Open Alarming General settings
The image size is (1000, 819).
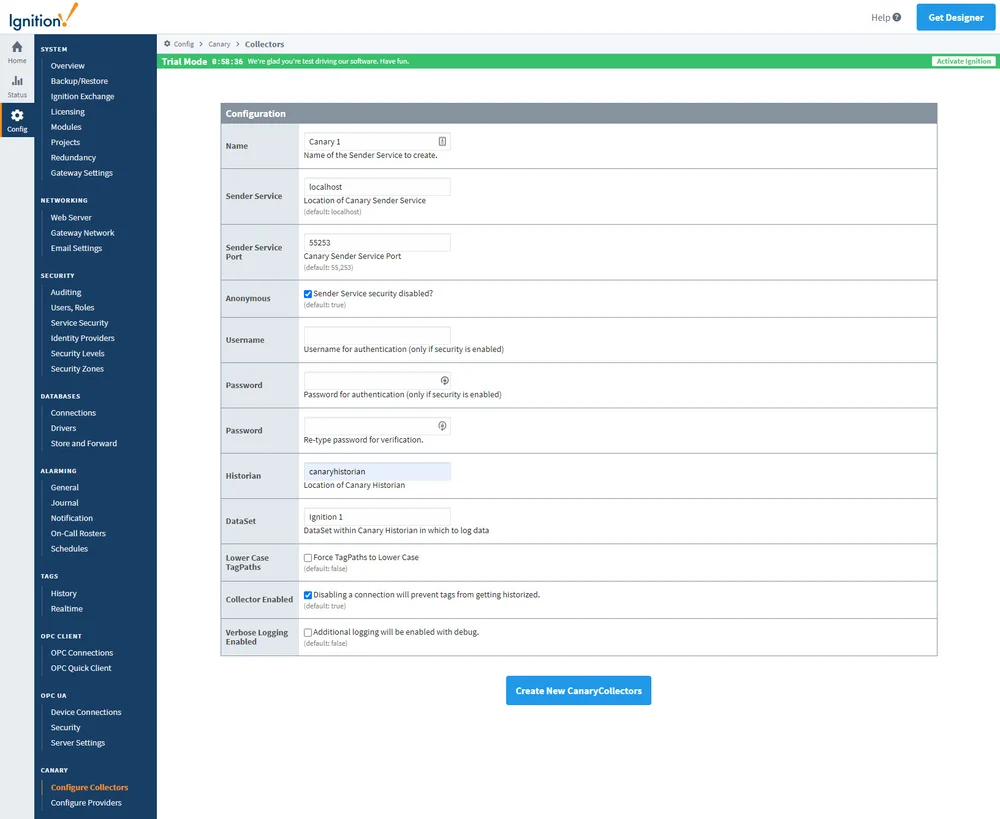tap(64, 487)
